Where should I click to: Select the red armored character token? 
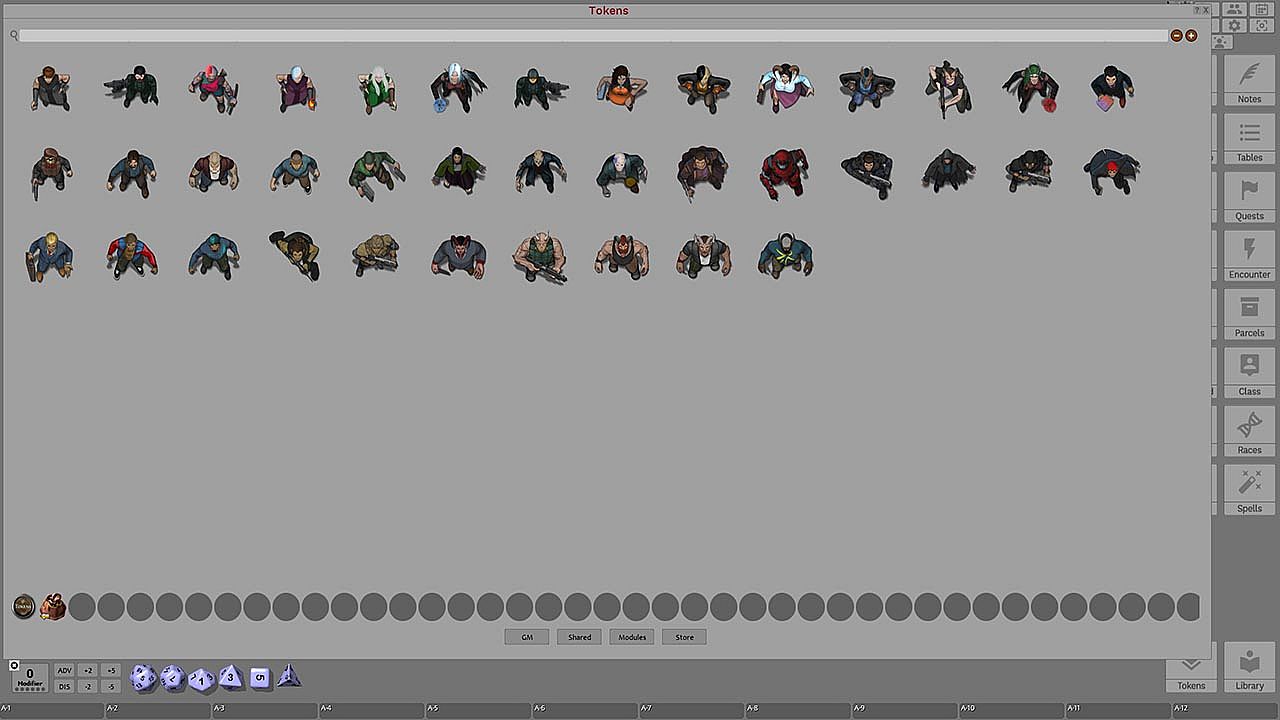click(x=783, y=173)
